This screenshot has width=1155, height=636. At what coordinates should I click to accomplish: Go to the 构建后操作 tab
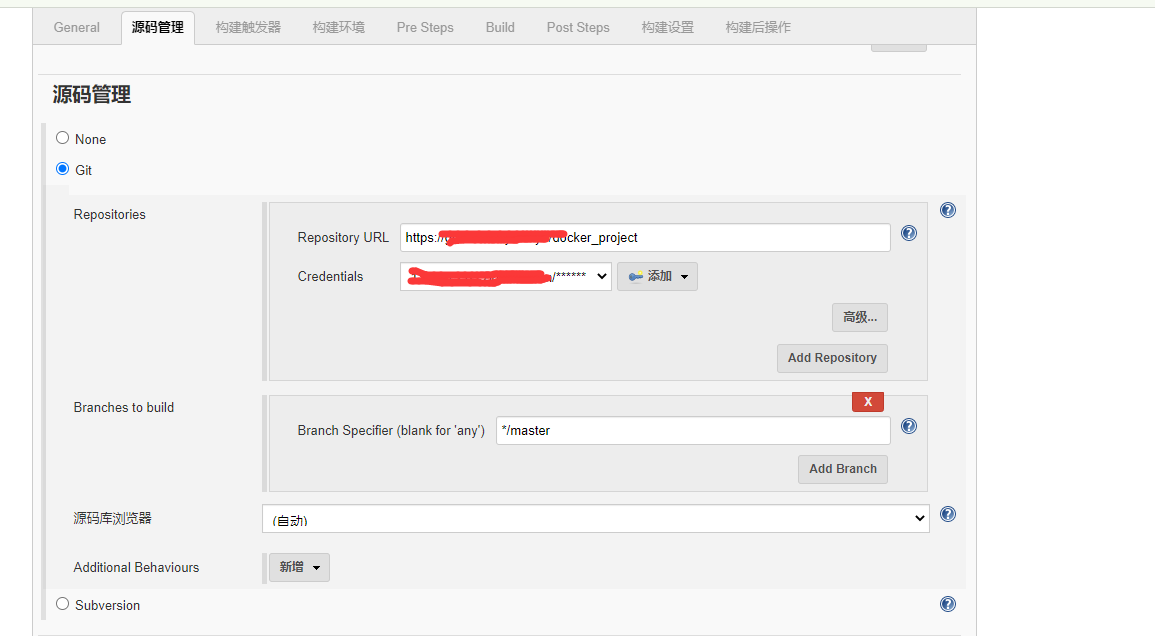[758, 27]
